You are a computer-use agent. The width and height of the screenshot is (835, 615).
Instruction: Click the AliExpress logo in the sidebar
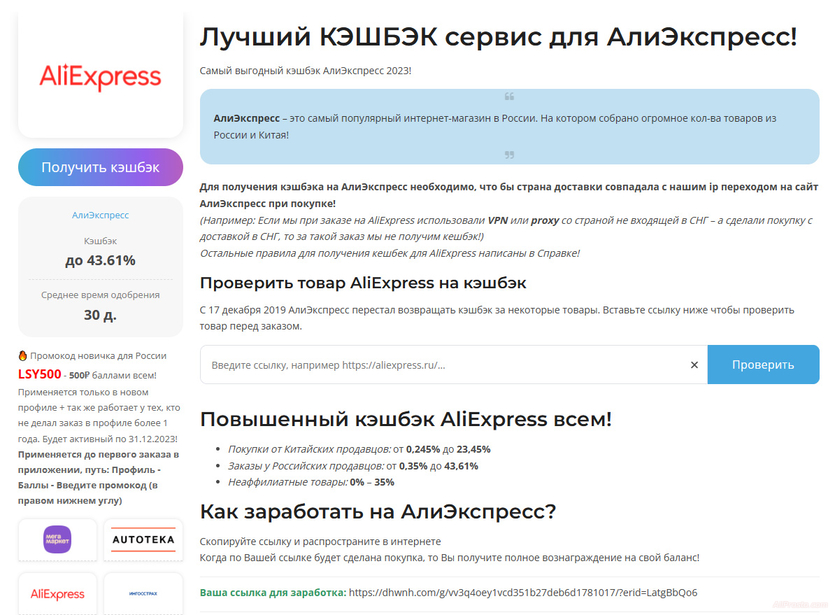coord(100,77)
